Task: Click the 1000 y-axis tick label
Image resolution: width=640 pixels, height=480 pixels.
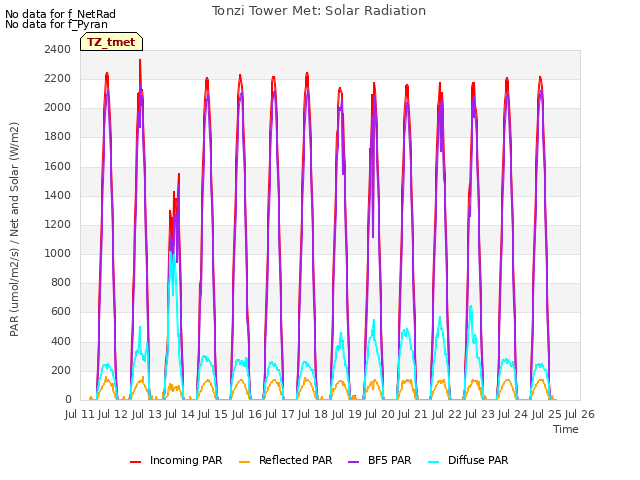Action: (58, 253)
